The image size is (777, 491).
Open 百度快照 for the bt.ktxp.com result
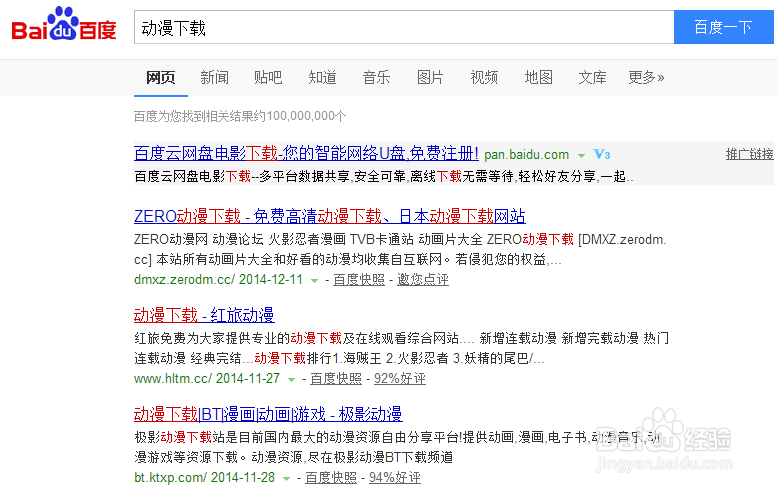(331, 478)
